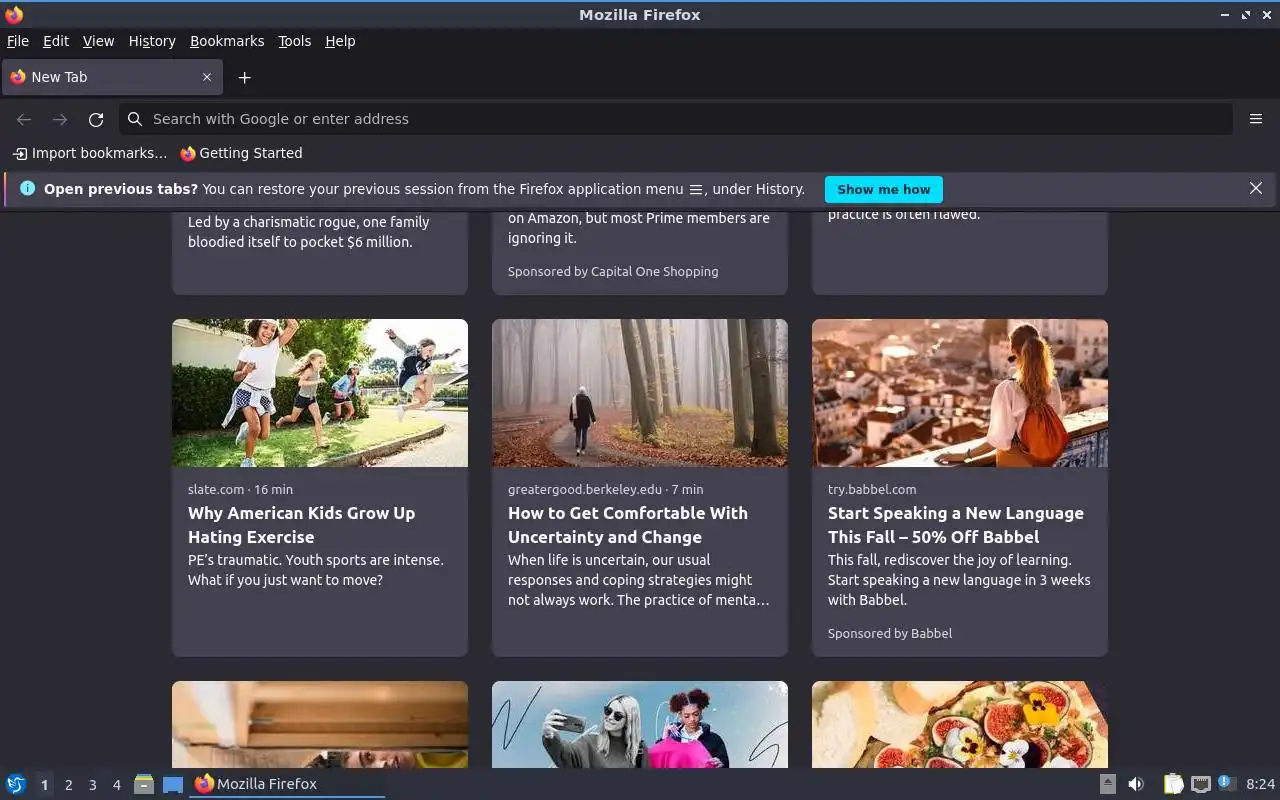Open the wooden beam article thumbnail
The width and height of the screenshot is (1280, 800).
tap(320, 725)
